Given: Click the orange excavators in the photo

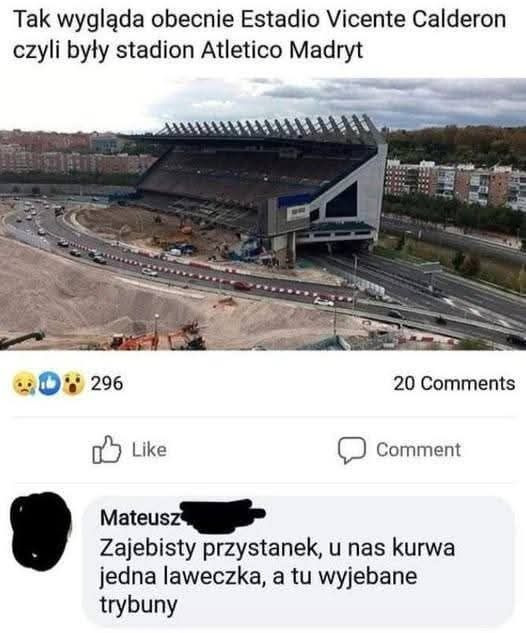Looking at the screenshot, I should [157, 337].
